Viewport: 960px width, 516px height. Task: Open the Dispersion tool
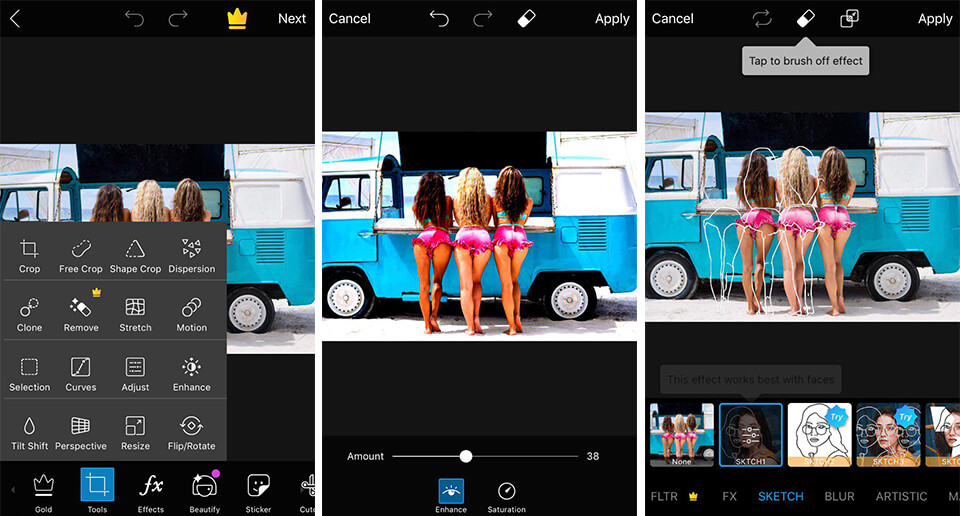click(192, 256)
